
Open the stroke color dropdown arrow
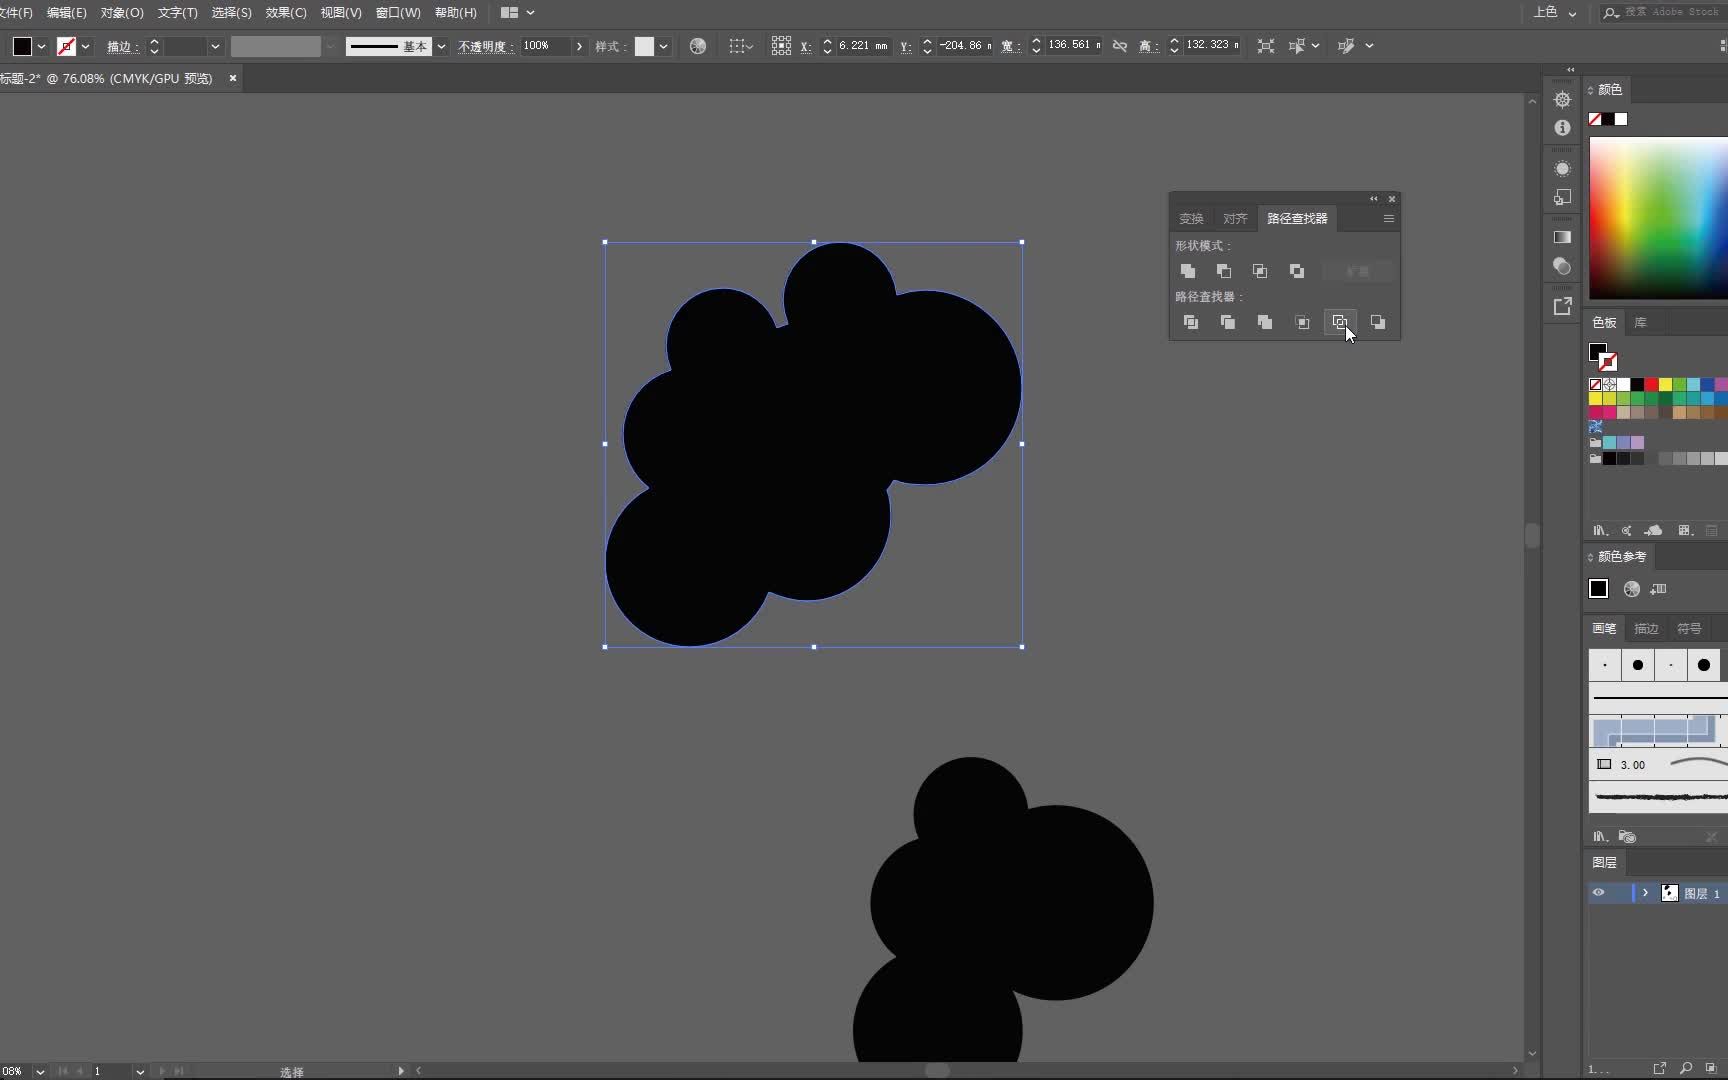tap(85, 46)
